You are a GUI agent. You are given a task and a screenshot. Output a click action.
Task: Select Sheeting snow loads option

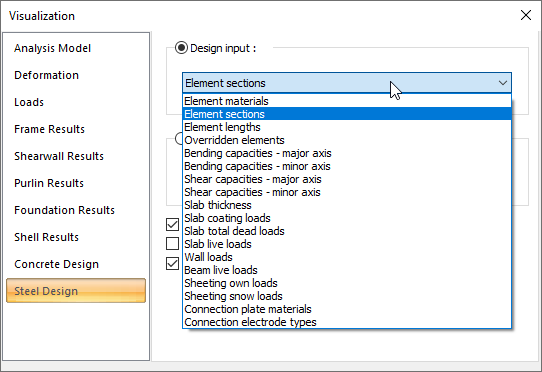(x=347, y=296)
